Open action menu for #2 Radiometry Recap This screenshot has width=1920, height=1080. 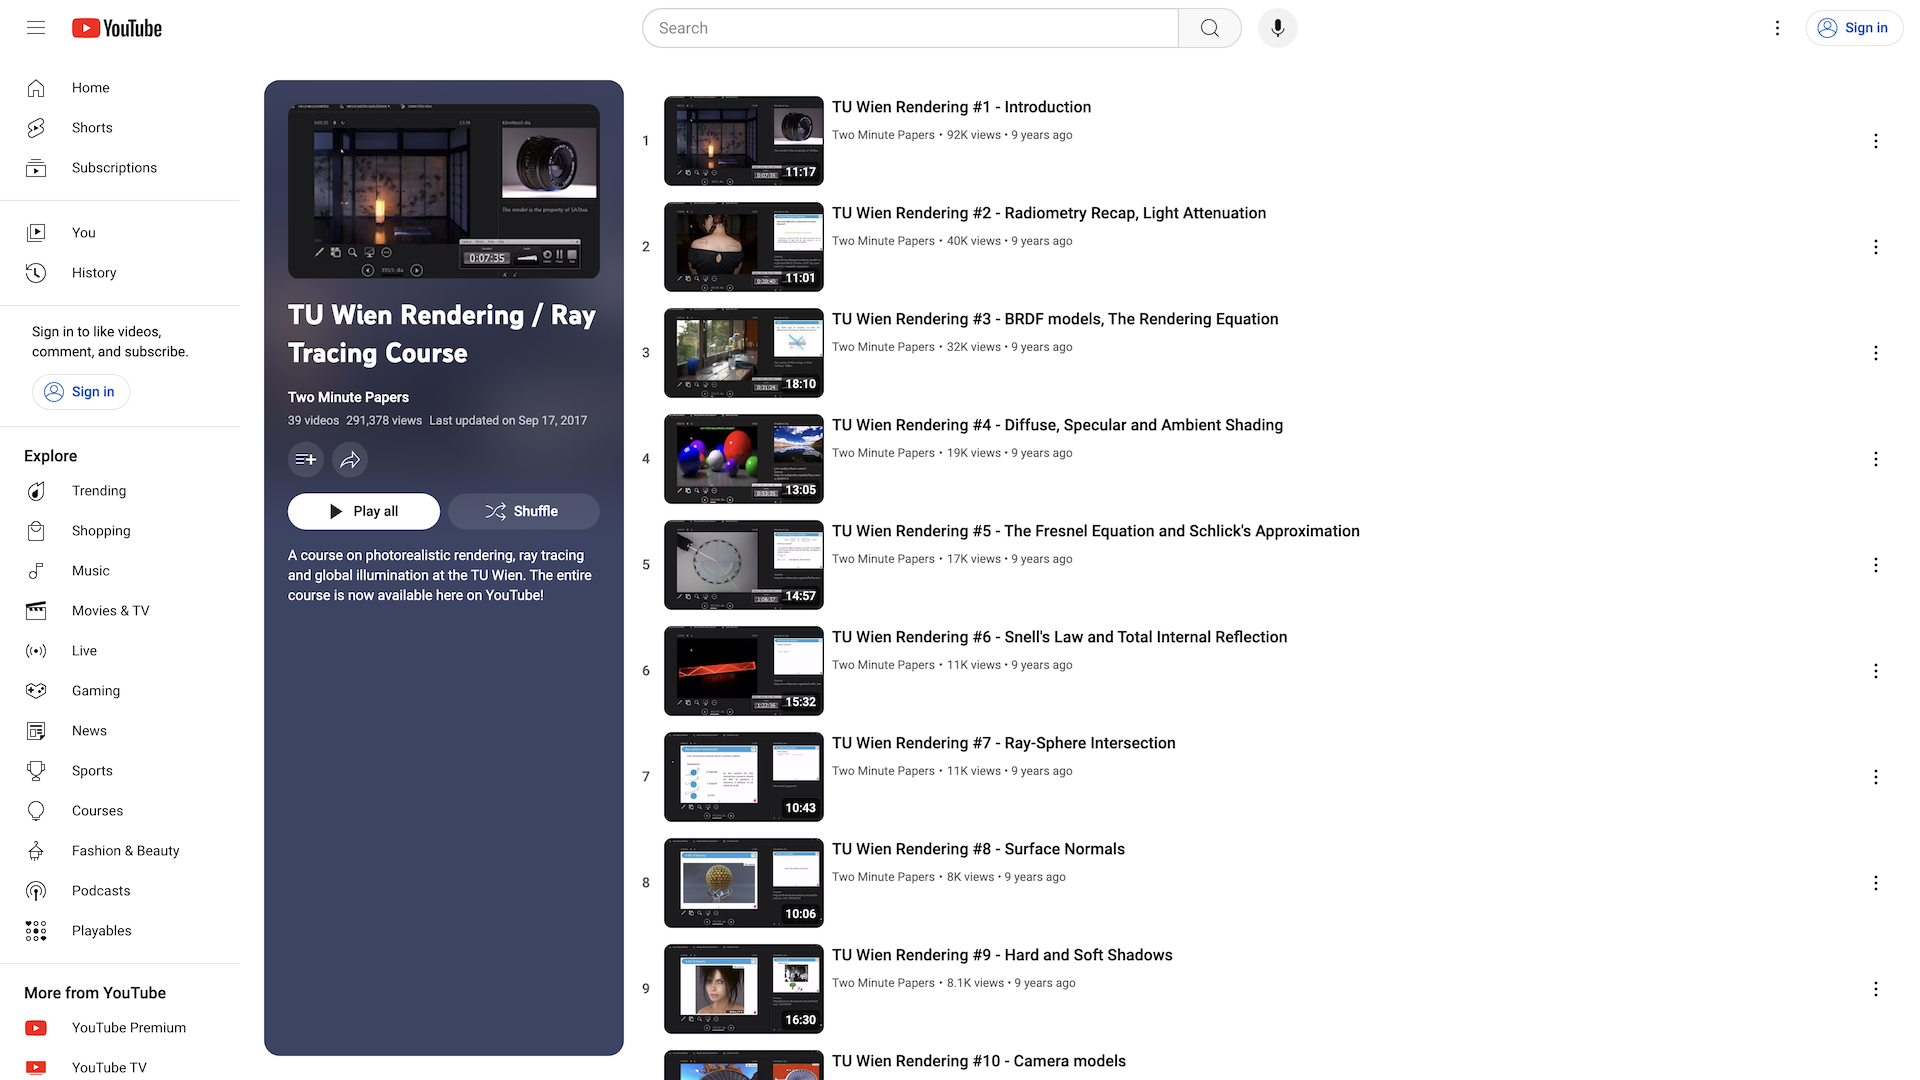pyautogui.click(x=1876, y=247)
